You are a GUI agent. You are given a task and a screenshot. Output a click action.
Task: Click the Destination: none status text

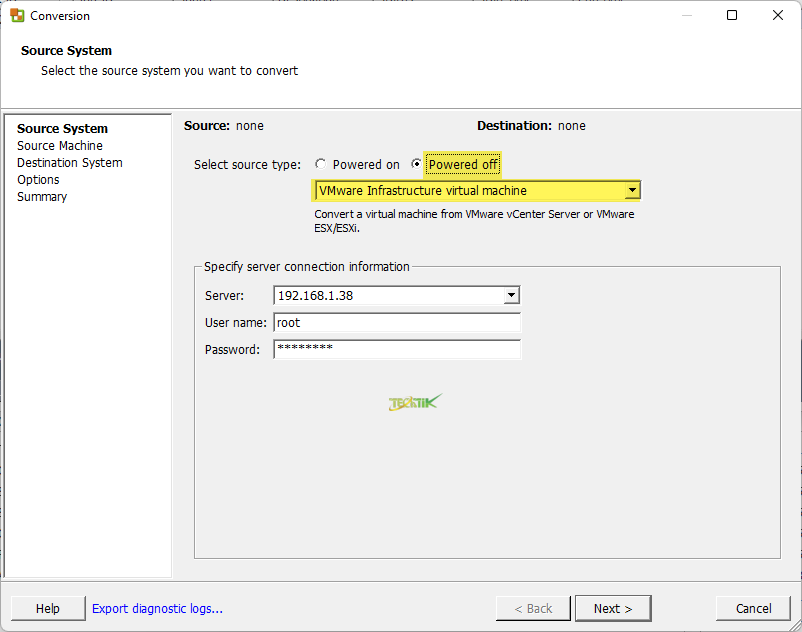(x=531, y=126)
